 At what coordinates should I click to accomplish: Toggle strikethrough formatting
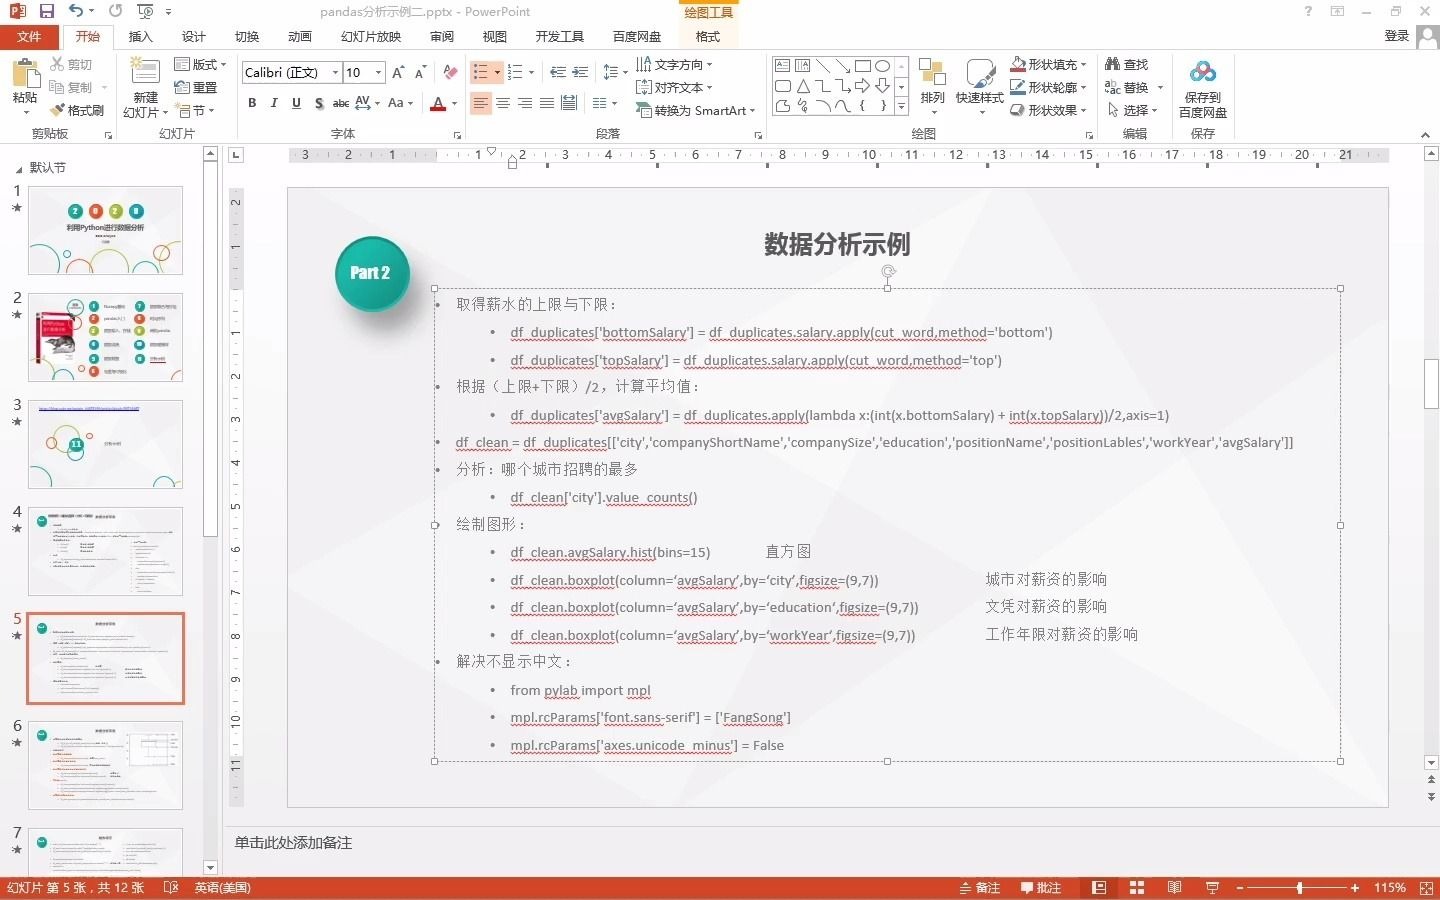coord(340,103)
